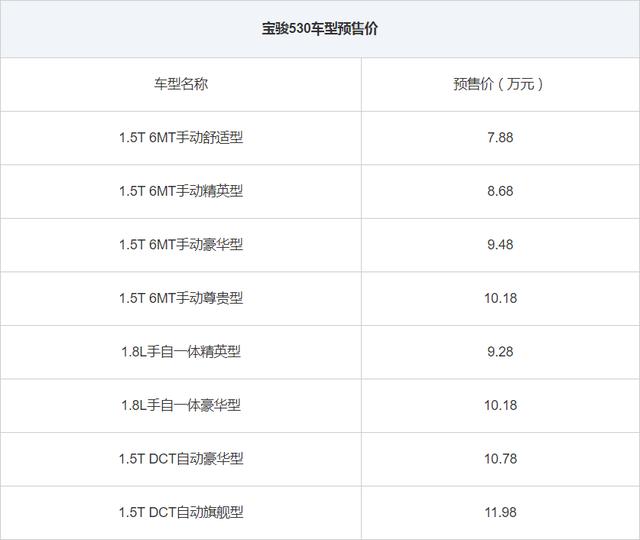The height and width of the screenshot is (540, 640).
Task: Select the 1.5T DCT自动豪华型 cell
Action: click(x=181, y=459)
